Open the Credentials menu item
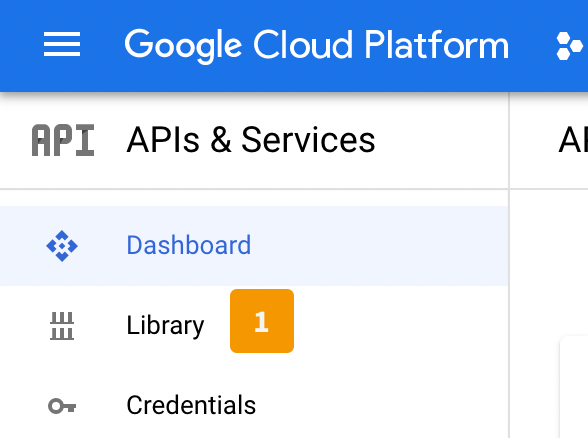 [x=191, y=405]
